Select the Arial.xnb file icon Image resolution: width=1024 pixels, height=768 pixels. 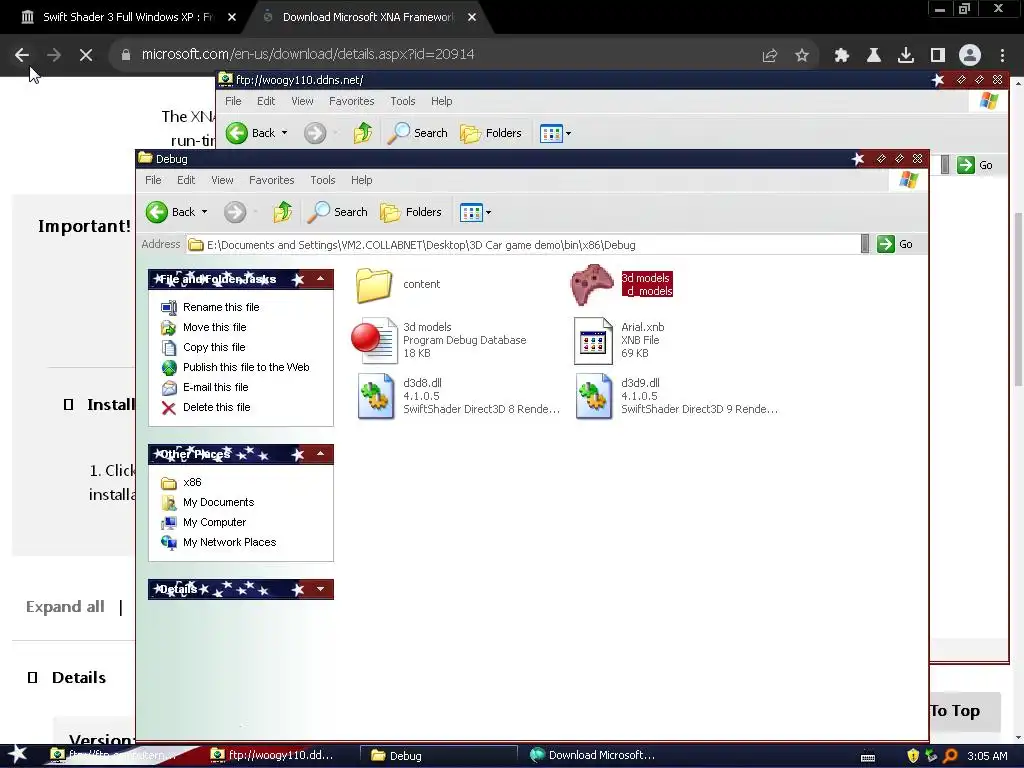coord(593,340)
